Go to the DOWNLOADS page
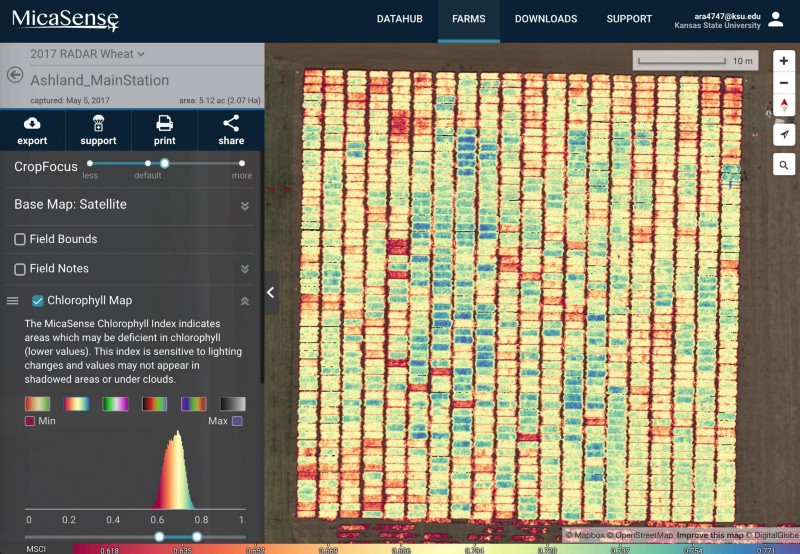Screen dimensions: 800x554 pyautogui.click(x=545, y=19)
